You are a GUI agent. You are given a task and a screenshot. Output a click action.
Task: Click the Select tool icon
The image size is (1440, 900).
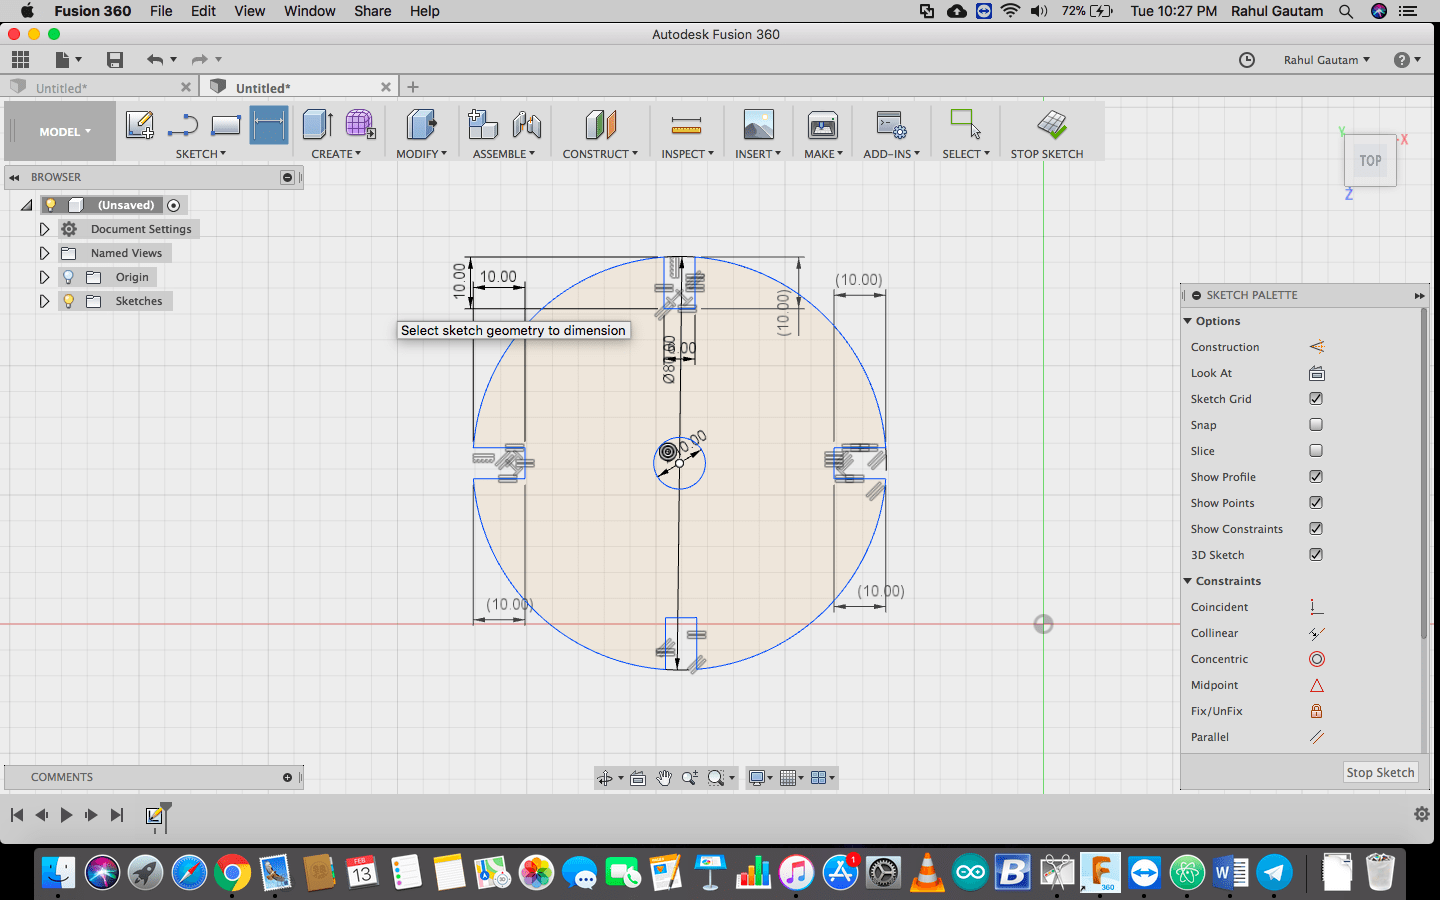click(x=965, y=125)
